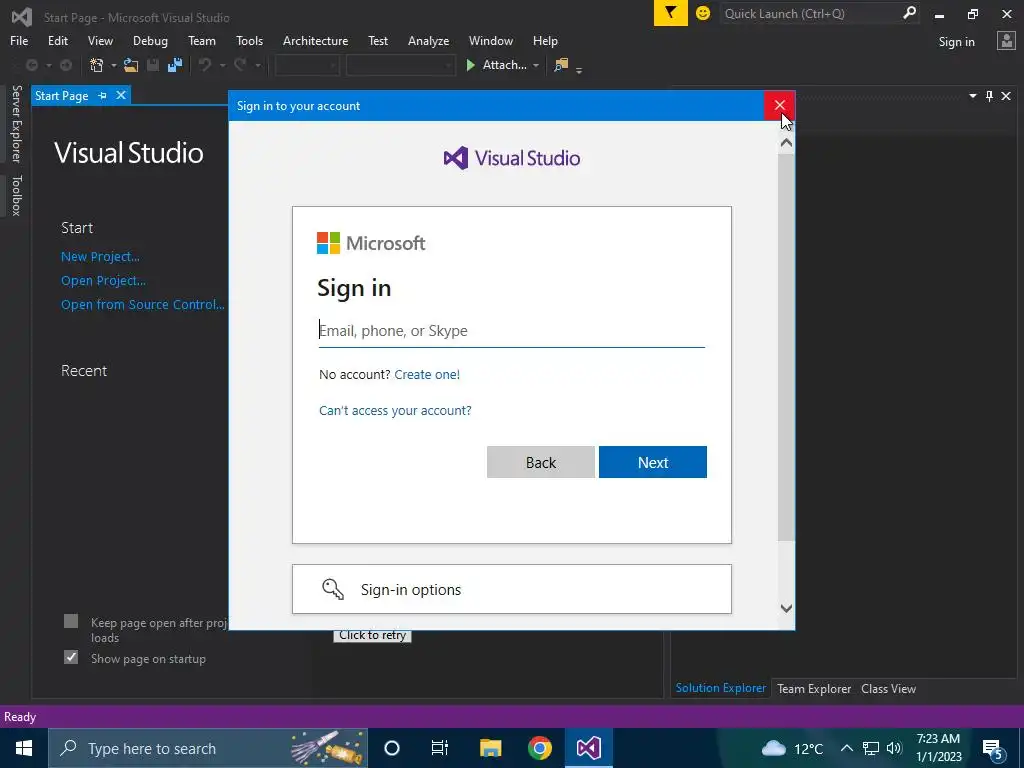Click the Find in Files toolbar icon
This screenshot has width=1024, height=768.
[x=561, y=65]
